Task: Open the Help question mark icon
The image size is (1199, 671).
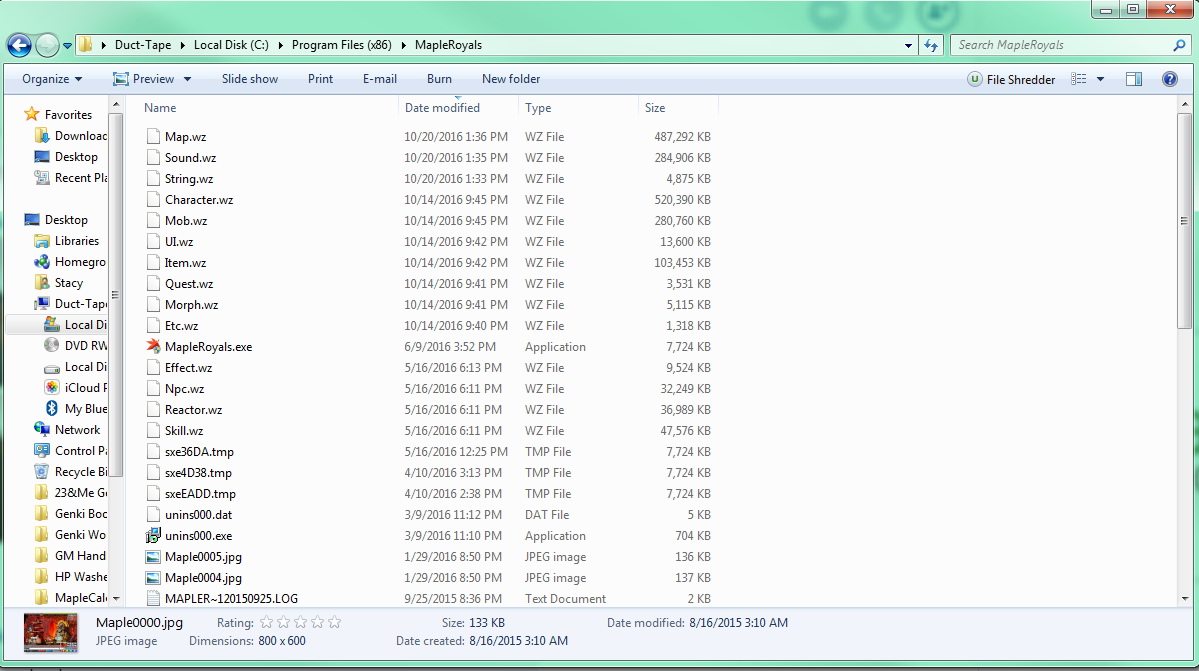Action: click(1170, 79)
